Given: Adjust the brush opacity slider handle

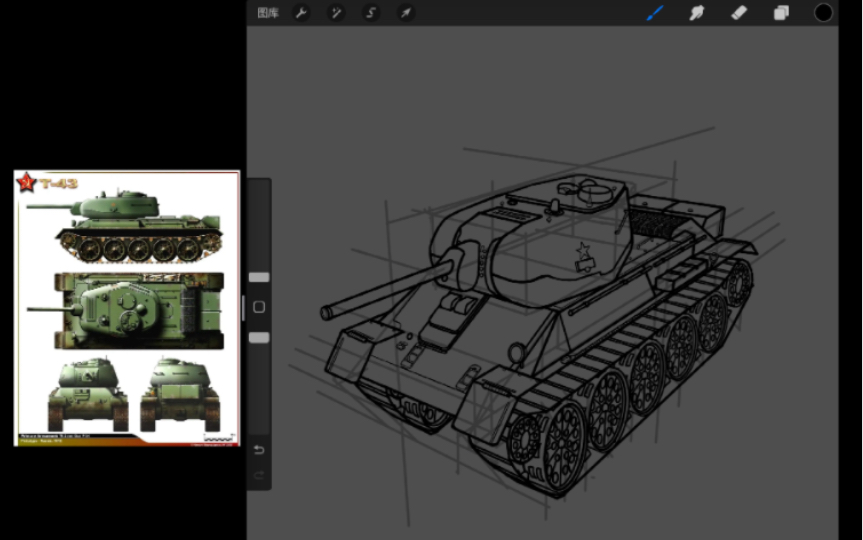Looking at the screenshot, I should [259, 337].
